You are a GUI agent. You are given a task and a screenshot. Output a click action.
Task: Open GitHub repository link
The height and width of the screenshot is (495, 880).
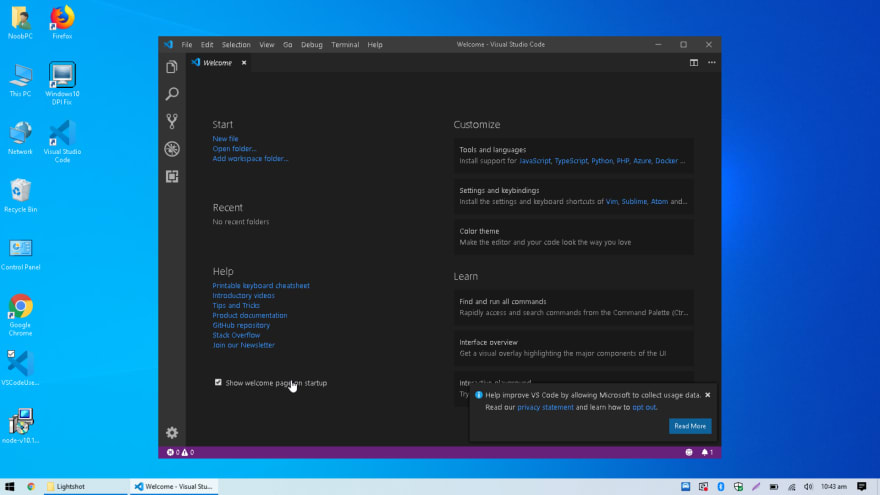[x=241, y=325]
